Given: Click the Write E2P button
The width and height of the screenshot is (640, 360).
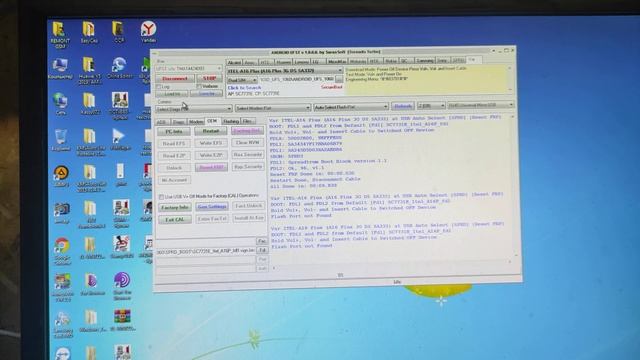Looking at the screenshot, I should 211,156.
